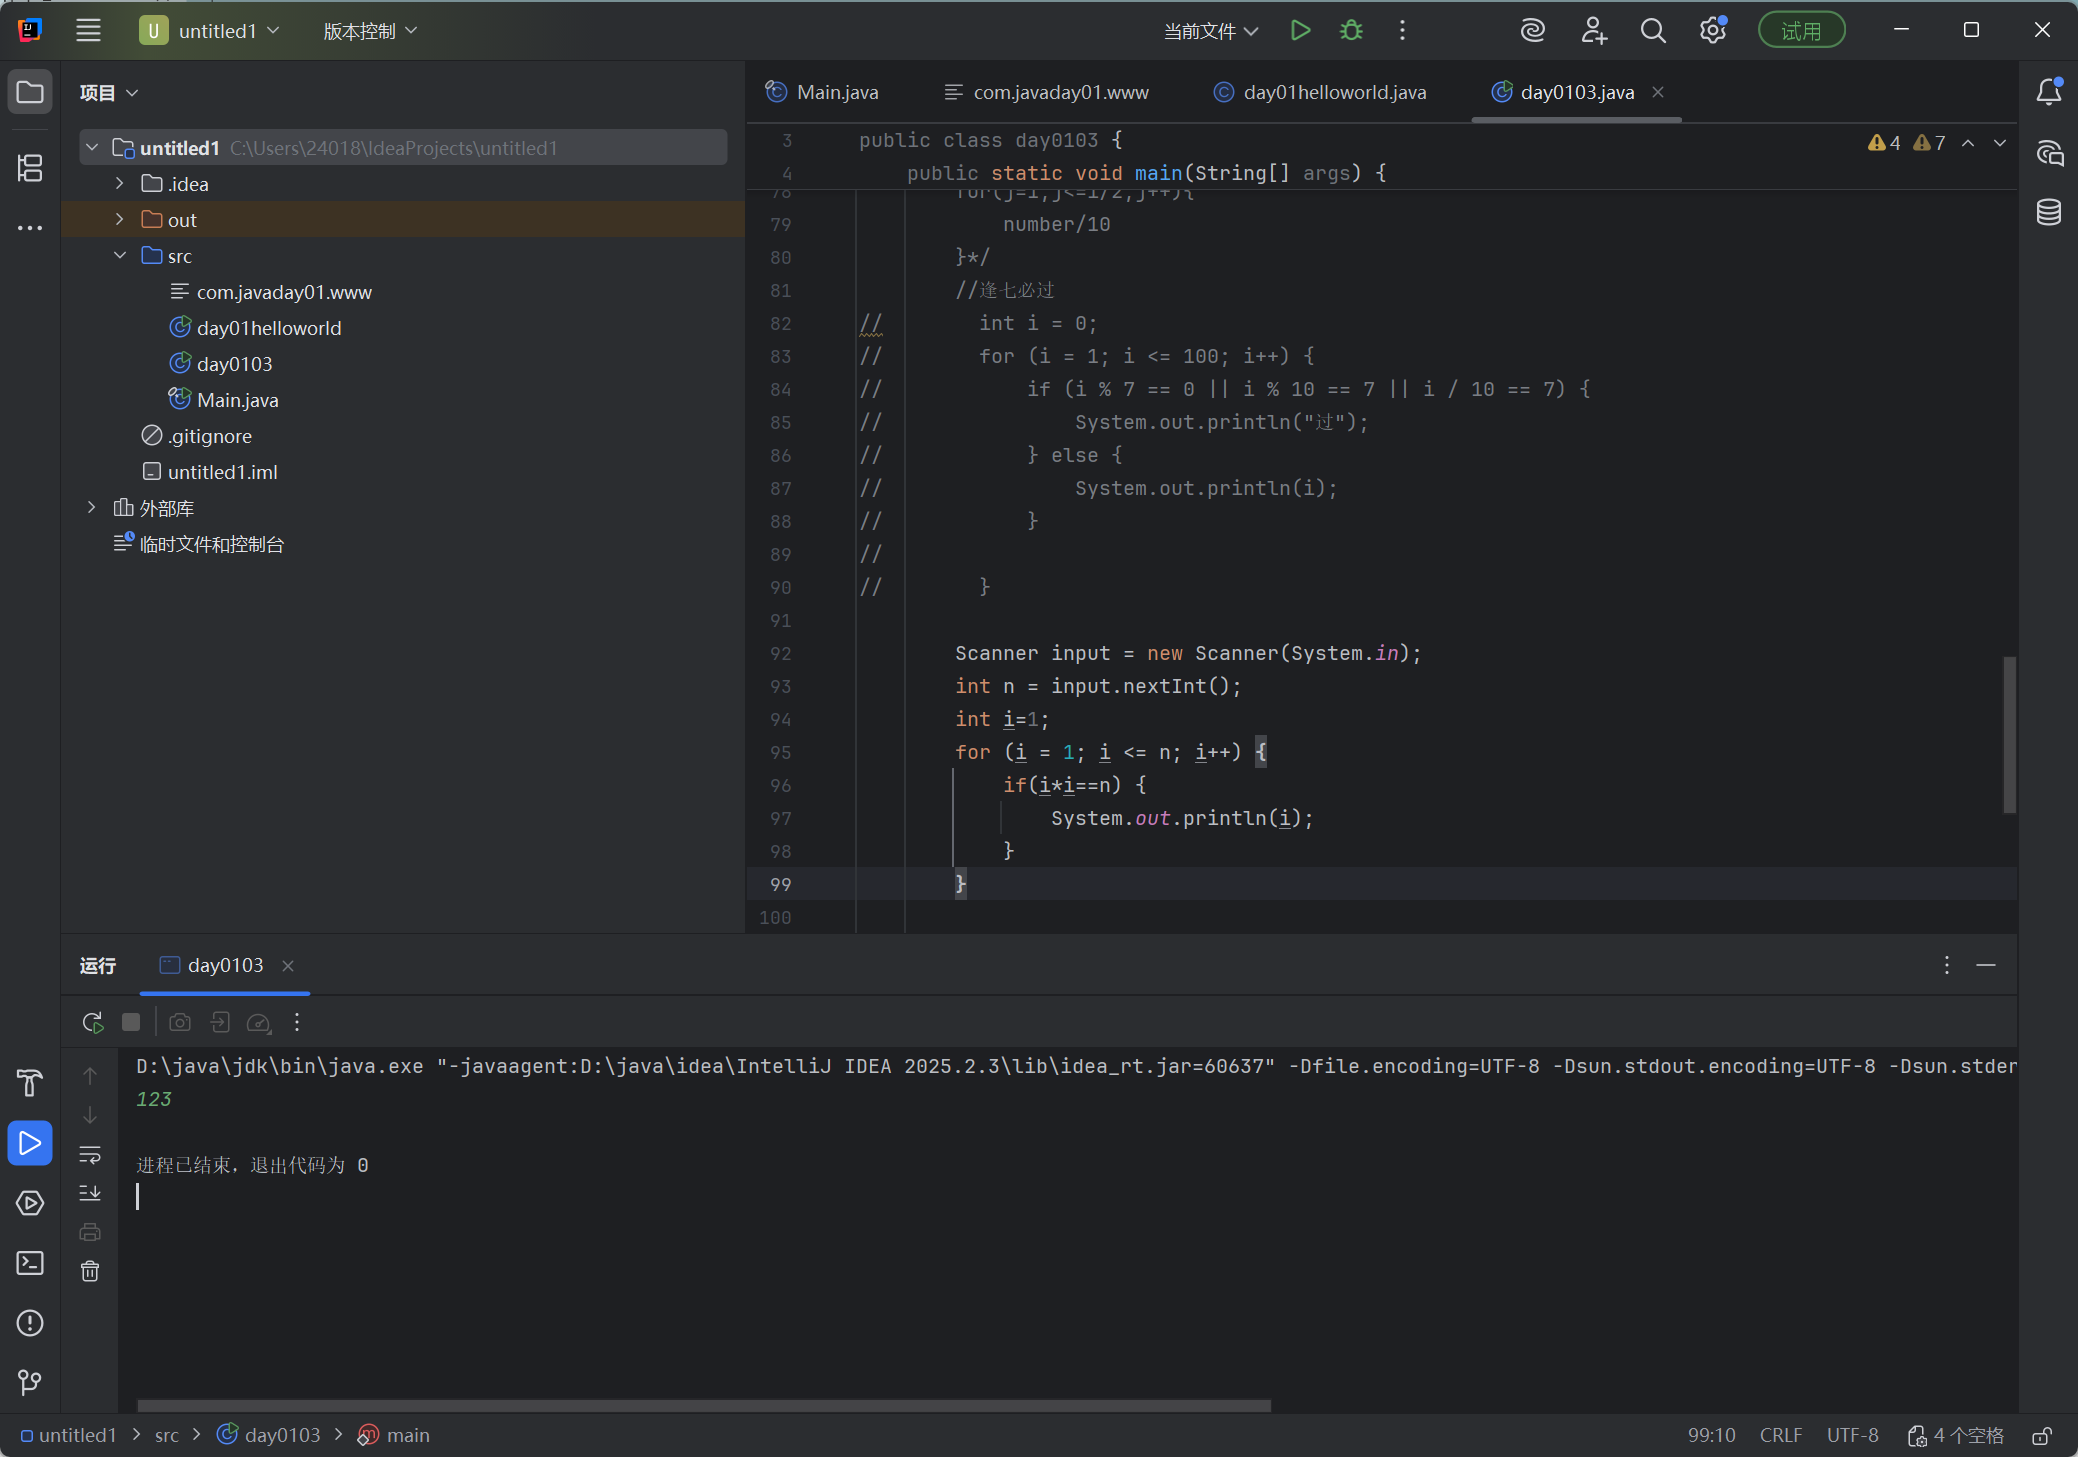Open the Database tool window icon

coord(2048,212)
